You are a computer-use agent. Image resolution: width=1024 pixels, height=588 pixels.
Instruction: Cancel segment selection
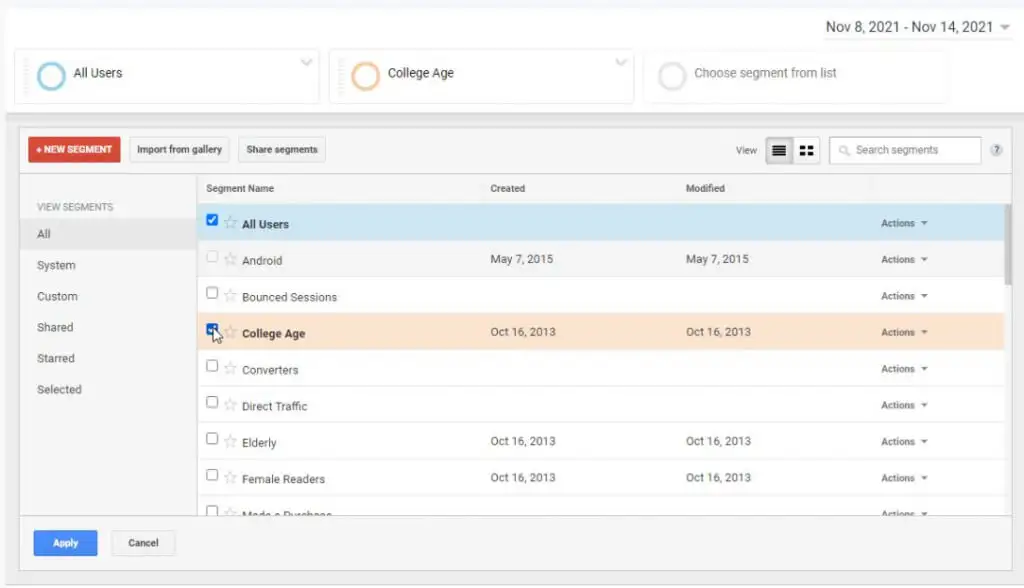[143, 543]
